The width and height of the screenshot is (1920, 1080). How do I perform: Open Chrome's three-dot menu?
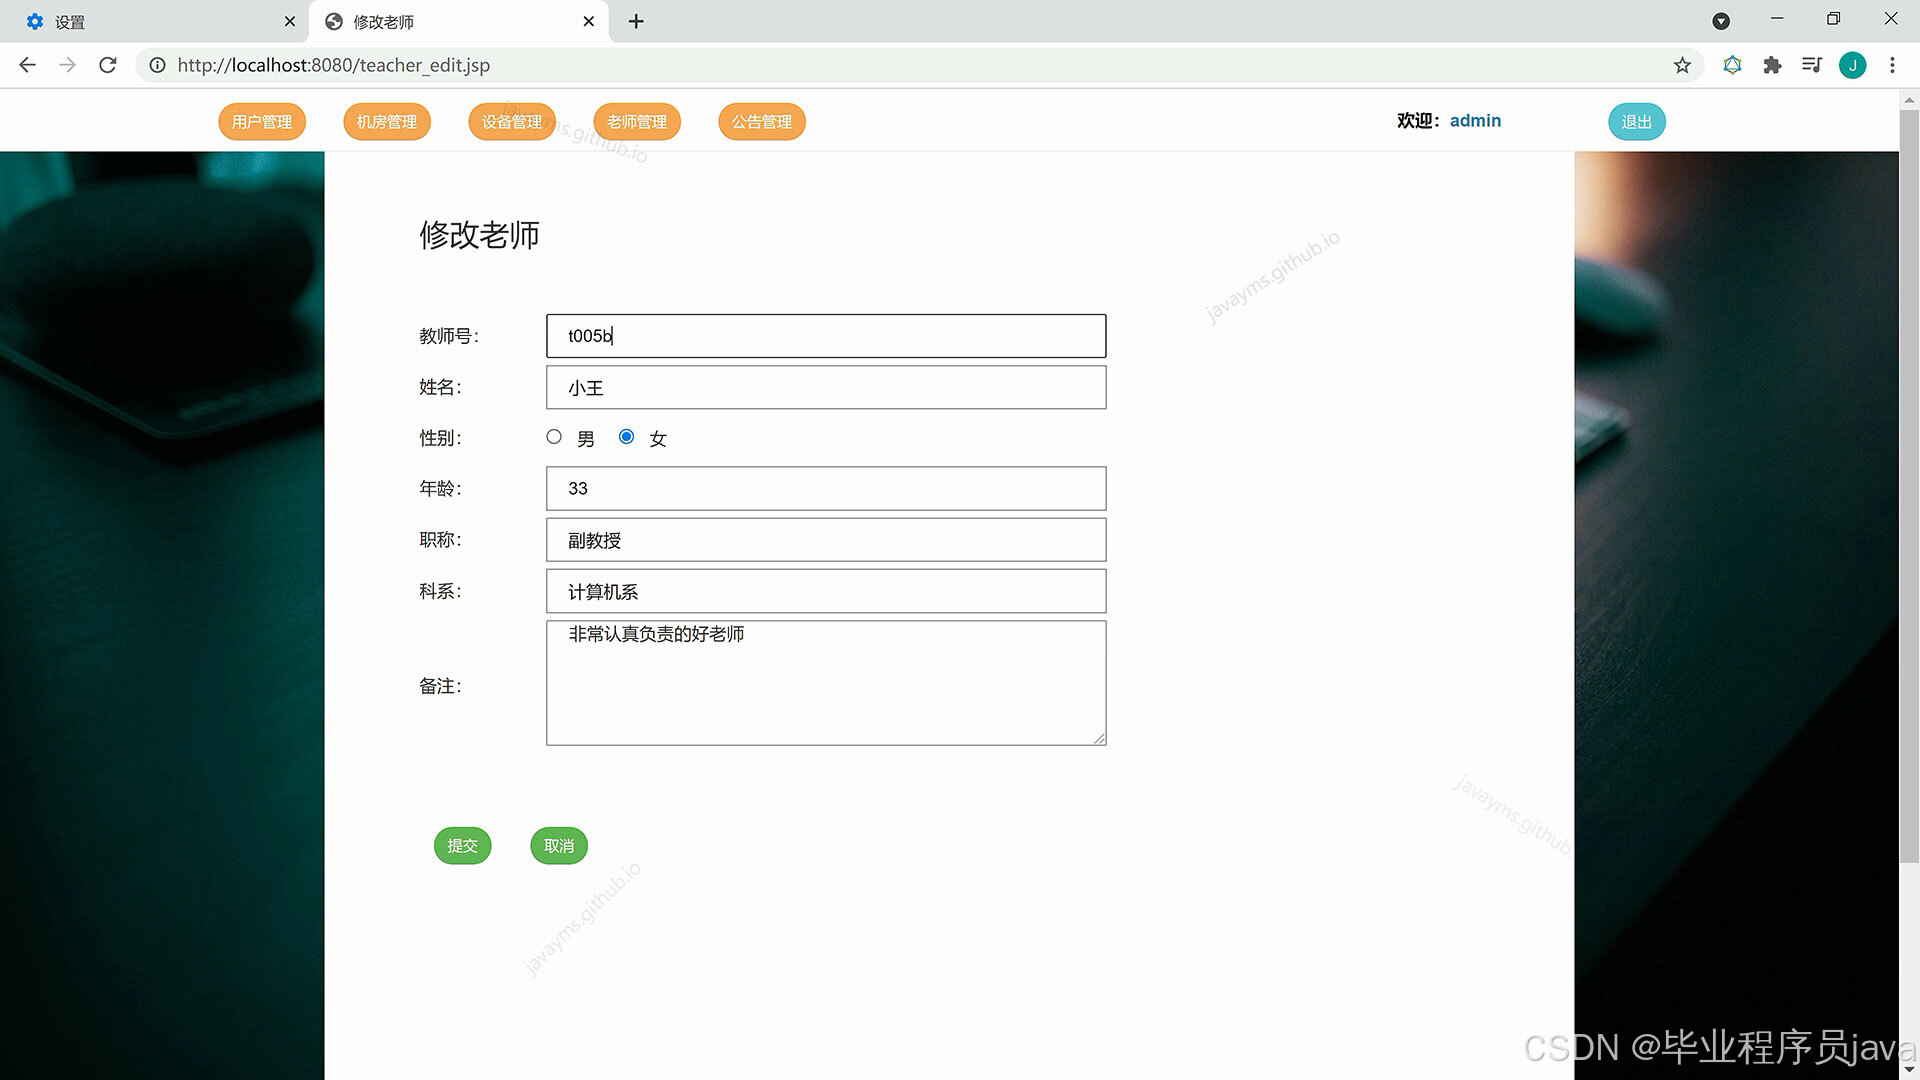(1892, 65)
